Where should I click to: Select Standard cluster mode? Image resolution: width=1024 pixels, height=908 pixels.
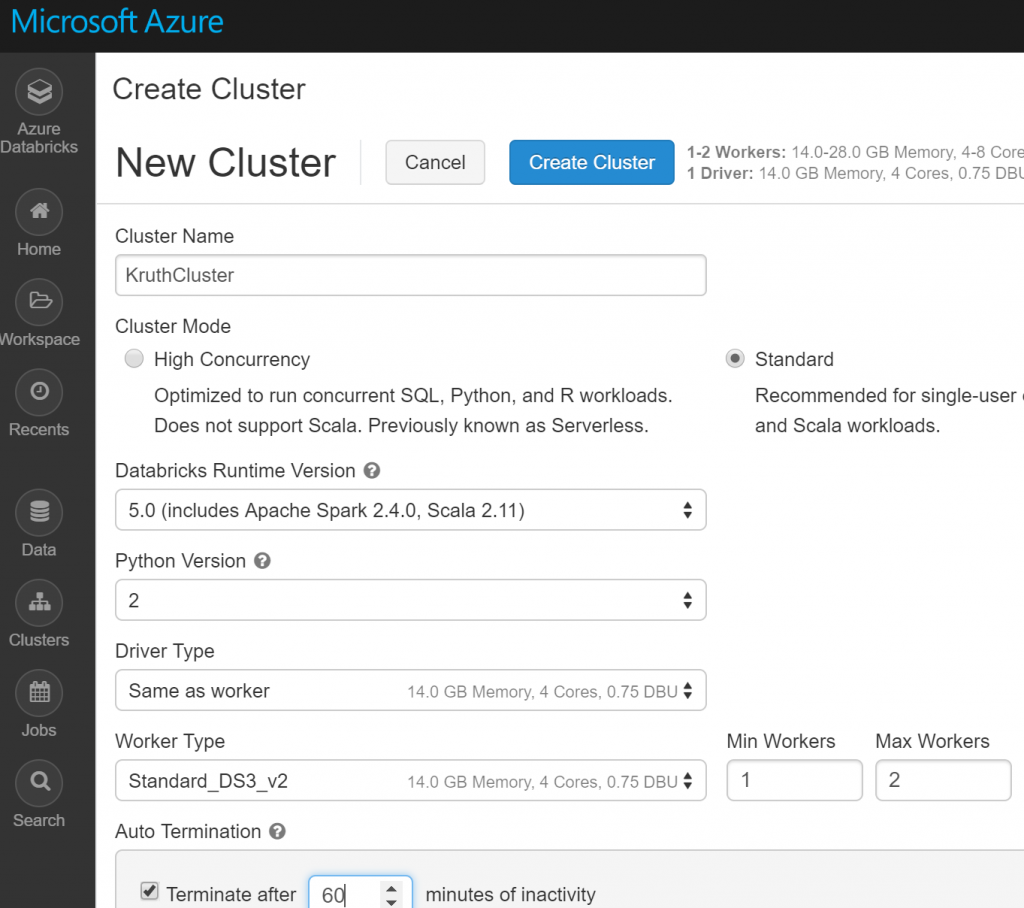pyautogui.click(x=735, y=359)
